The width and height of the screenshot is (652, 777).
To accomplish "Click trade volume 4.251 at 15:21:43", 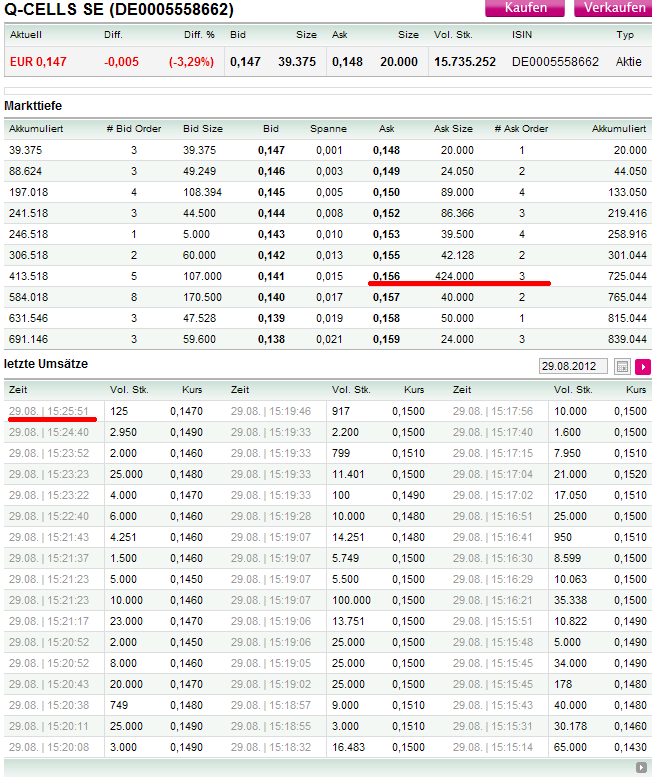I will 123,537.
